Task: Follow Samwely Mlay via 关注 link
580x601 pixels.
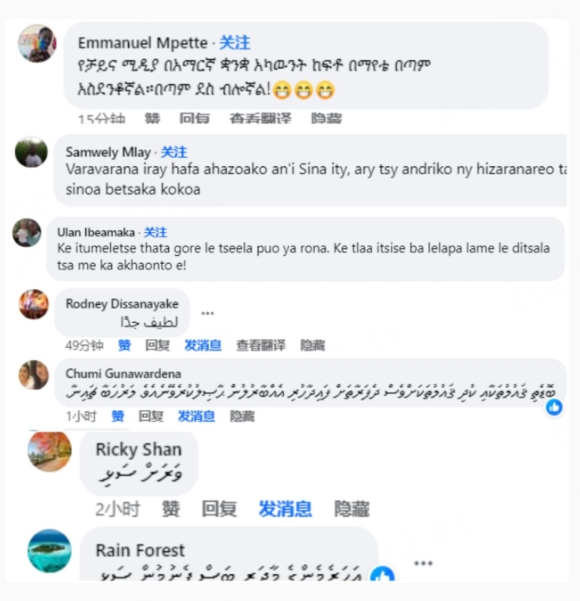Action: point(174,152)
